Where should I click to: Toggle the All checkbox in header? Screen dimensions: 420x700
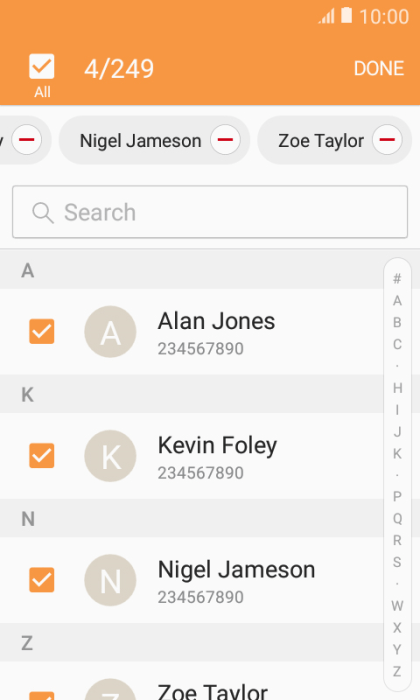42,67
